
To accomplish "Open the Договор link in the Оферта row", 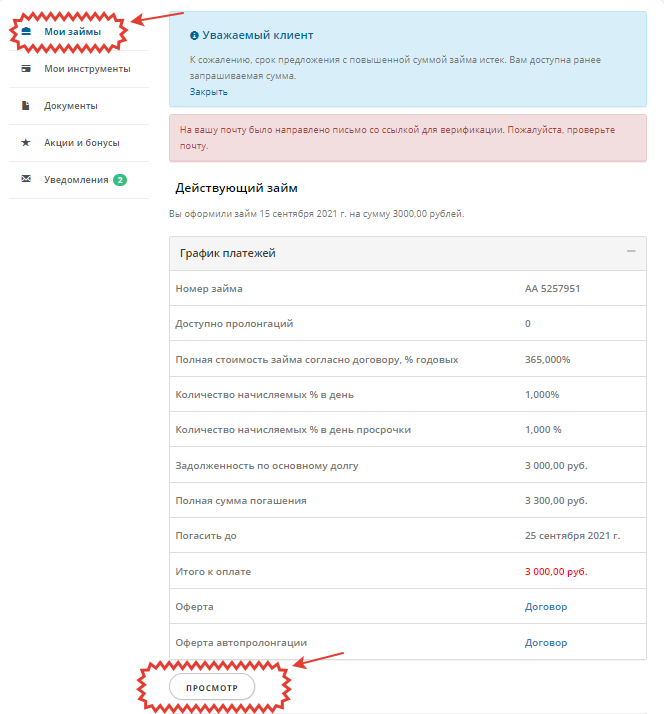I will click(546, 607).
